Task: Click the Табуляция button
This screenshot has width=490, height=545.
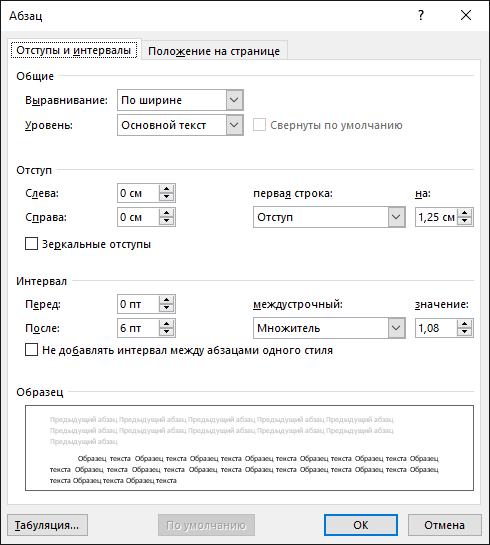Action: (x=47, y=525)
